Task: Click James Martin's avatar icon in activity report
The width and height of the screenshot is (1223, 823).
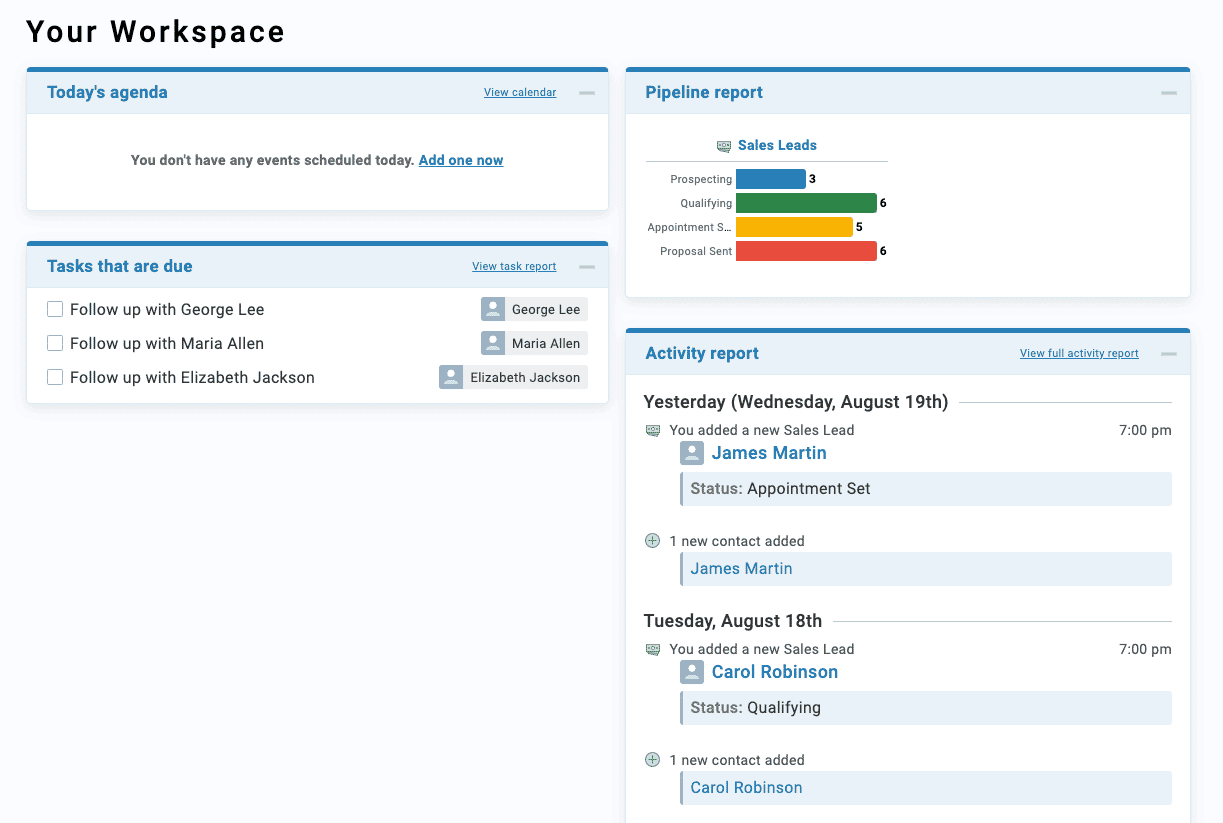Action: tap(691, 453)
